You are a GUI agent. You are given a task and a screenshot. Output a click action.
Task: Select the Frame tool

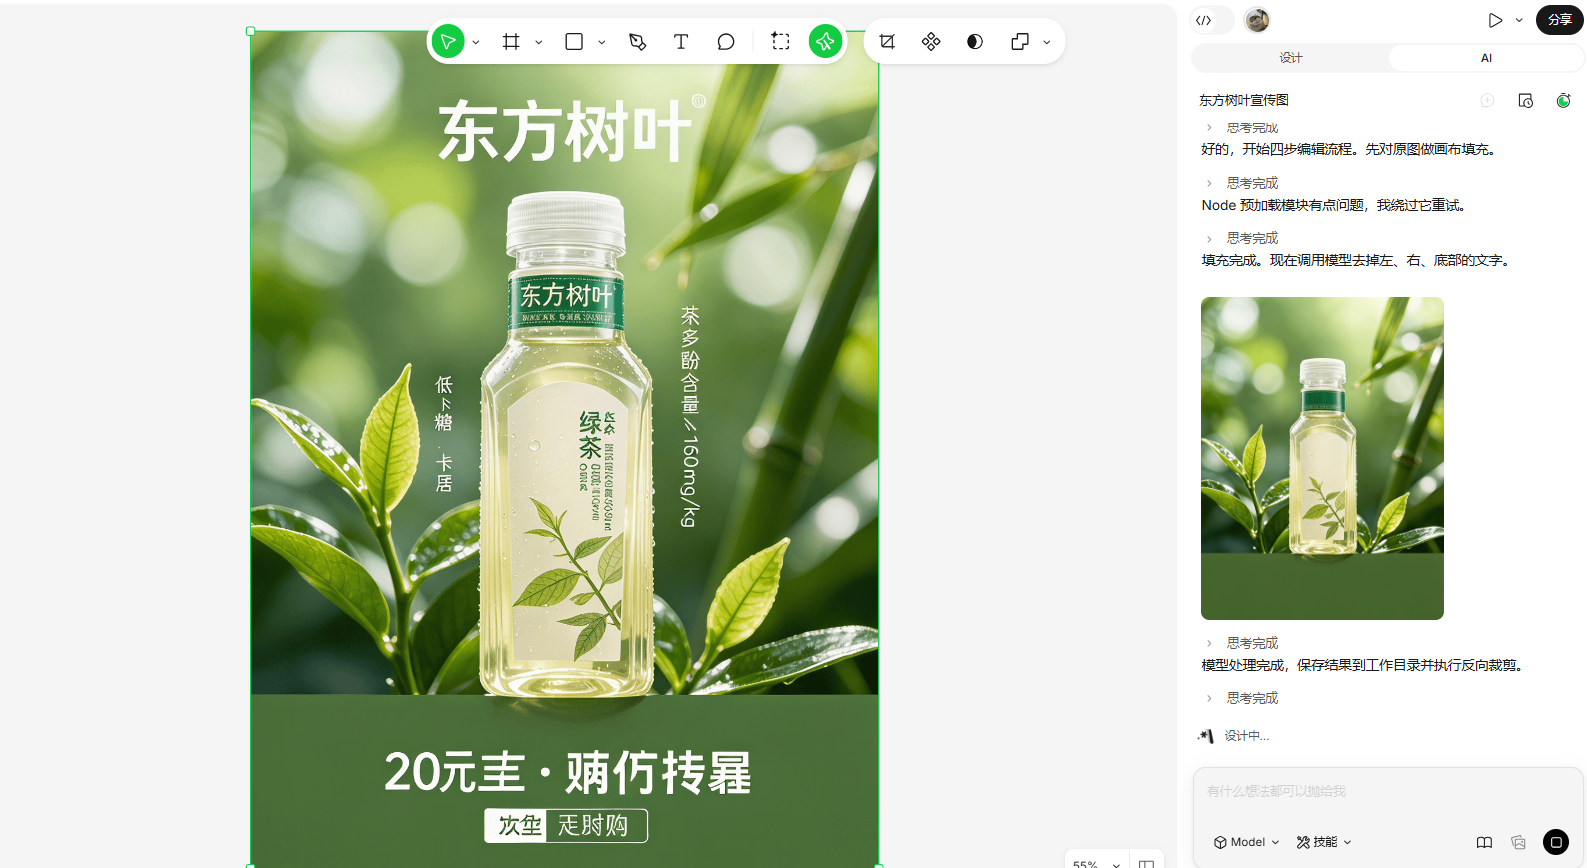(511, 41)
